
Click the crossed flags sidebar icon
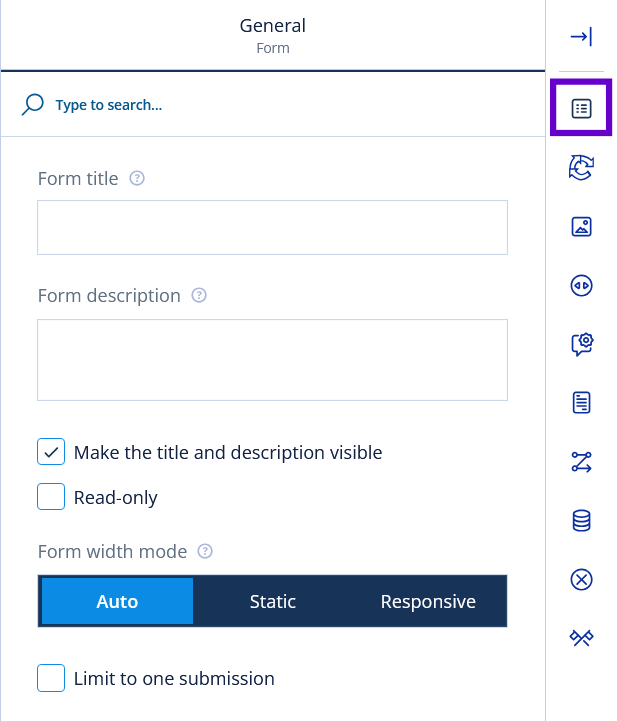pos(581,638)
